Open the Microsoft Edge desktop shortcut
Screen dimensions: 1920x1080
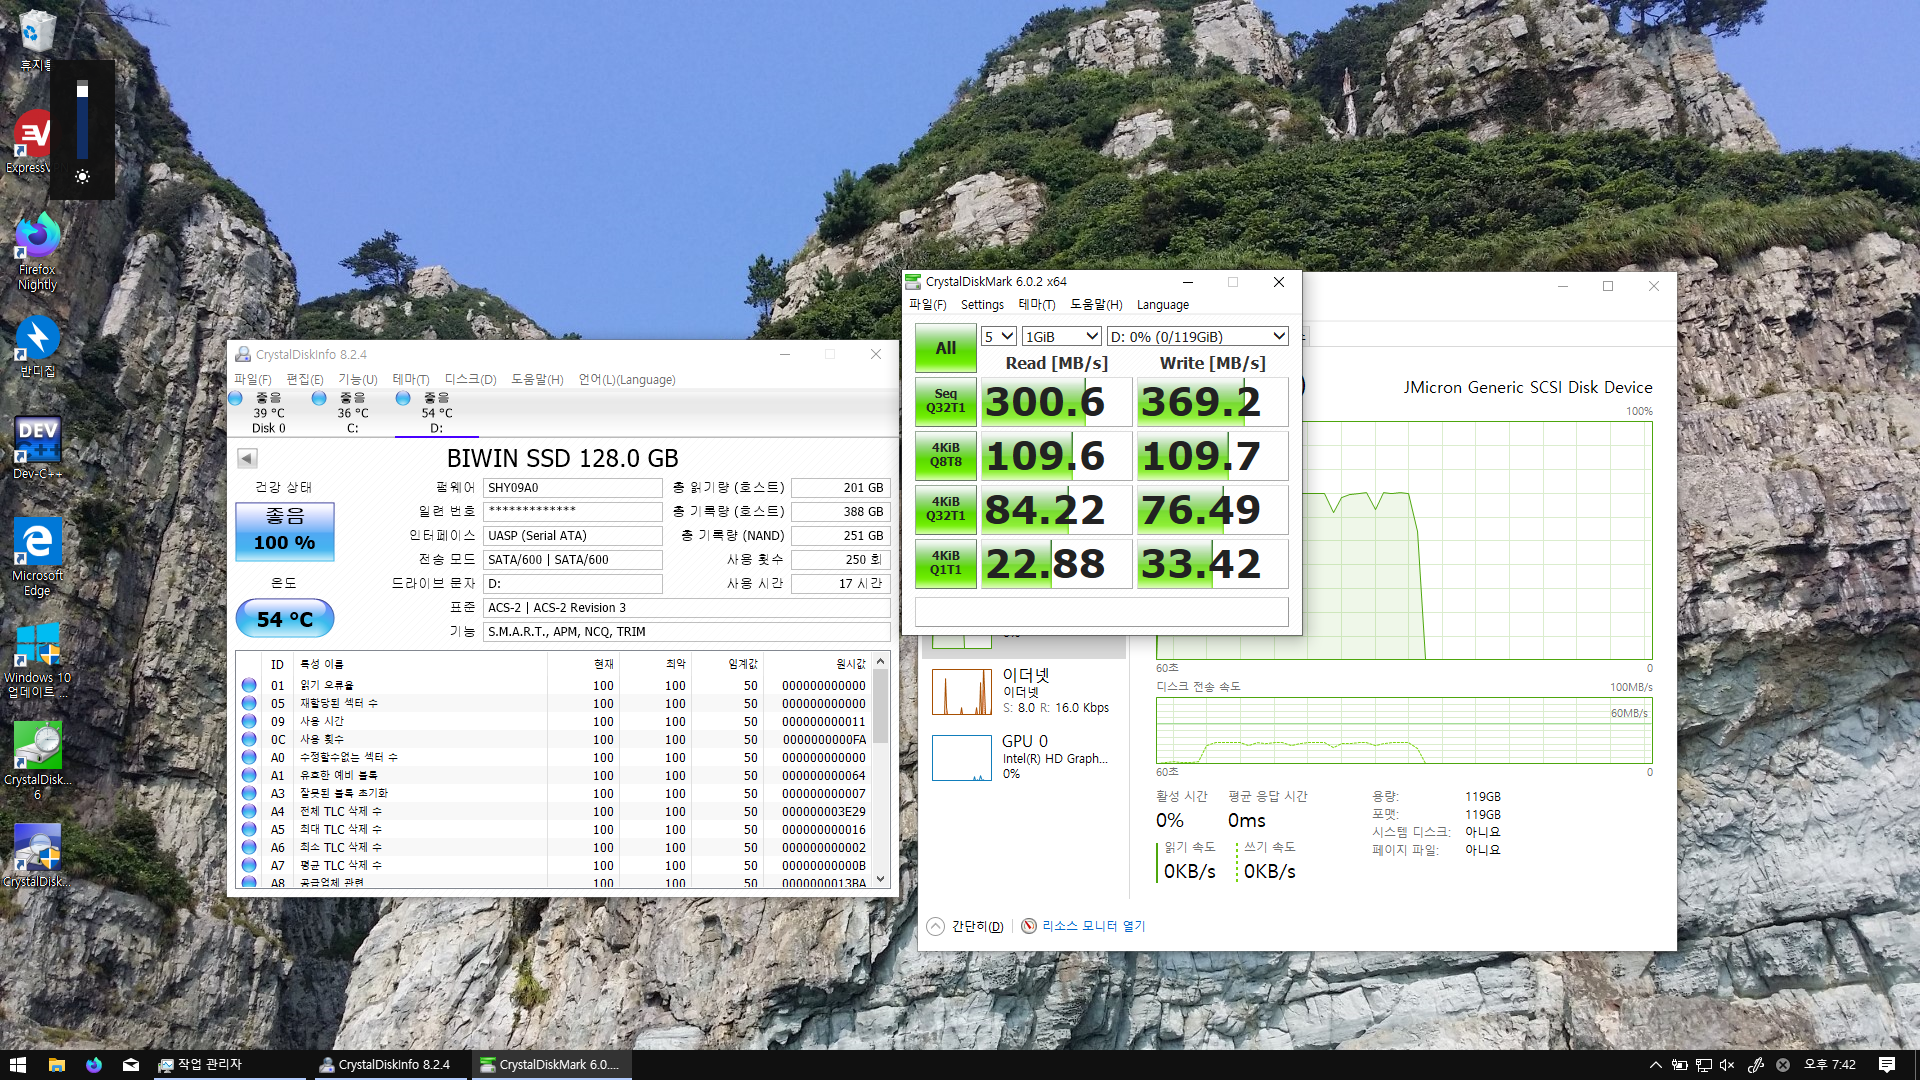[x=37, y=556]
